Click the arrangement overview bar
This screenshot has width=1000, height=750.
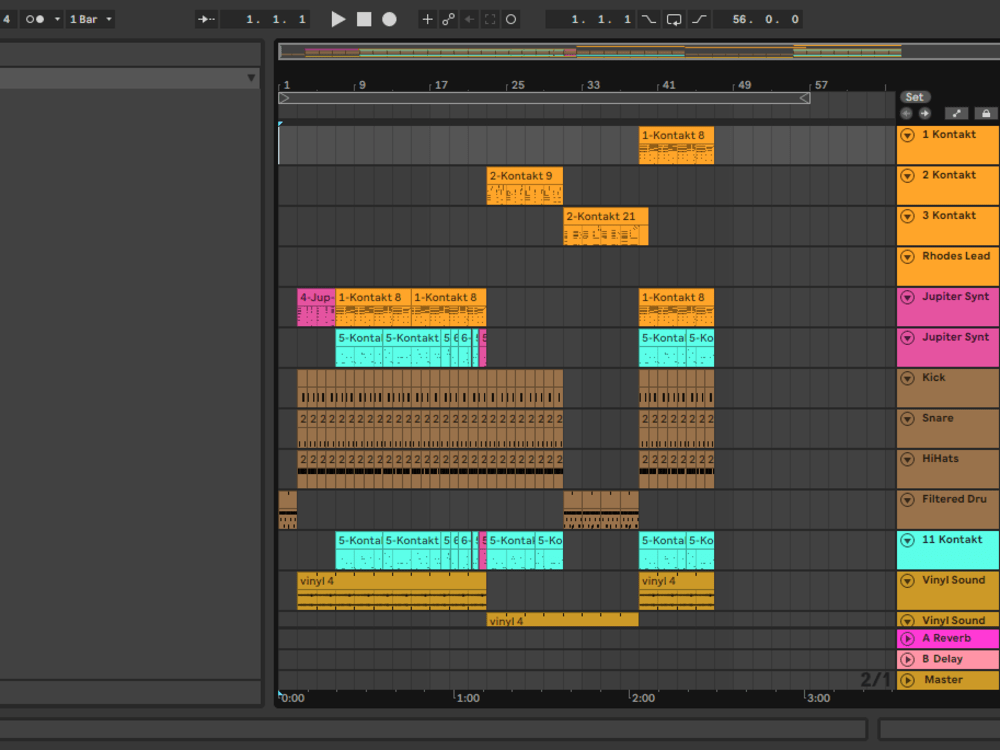pyautogui.click(x=639, y=52)
